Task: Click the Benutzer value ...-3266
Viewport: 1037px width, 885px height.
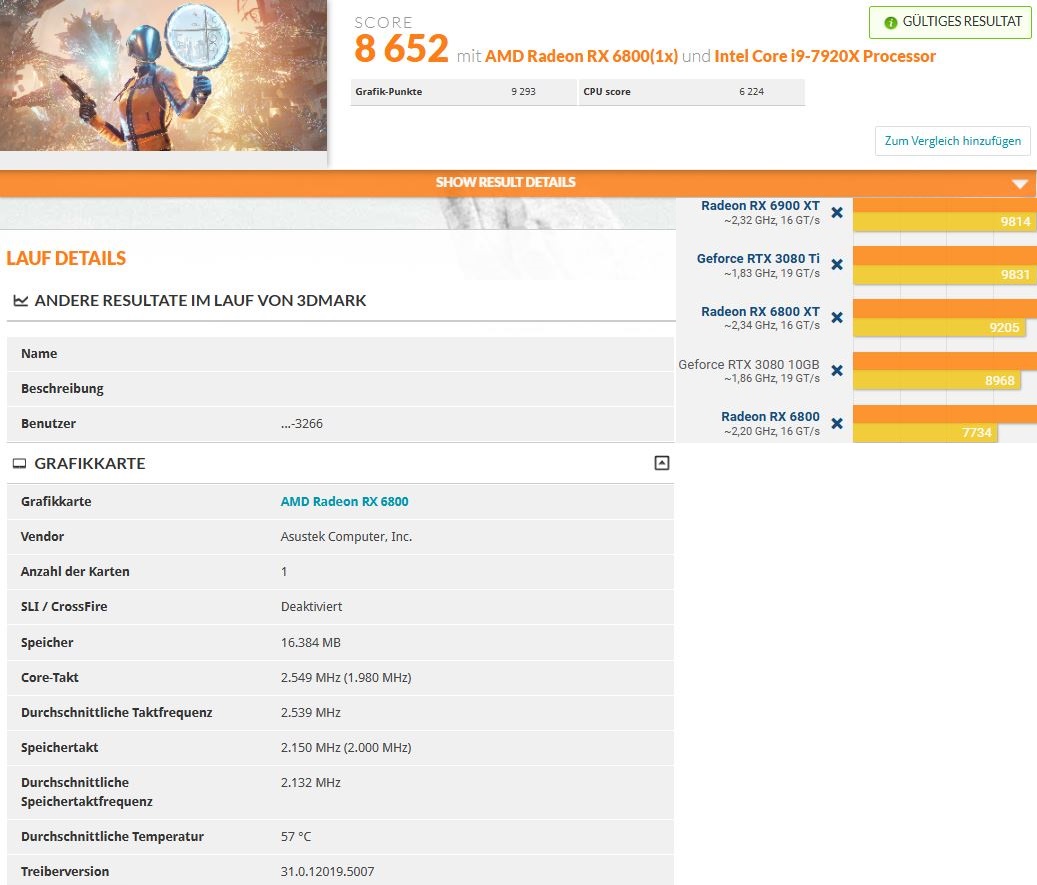Action: coord(302,424)
